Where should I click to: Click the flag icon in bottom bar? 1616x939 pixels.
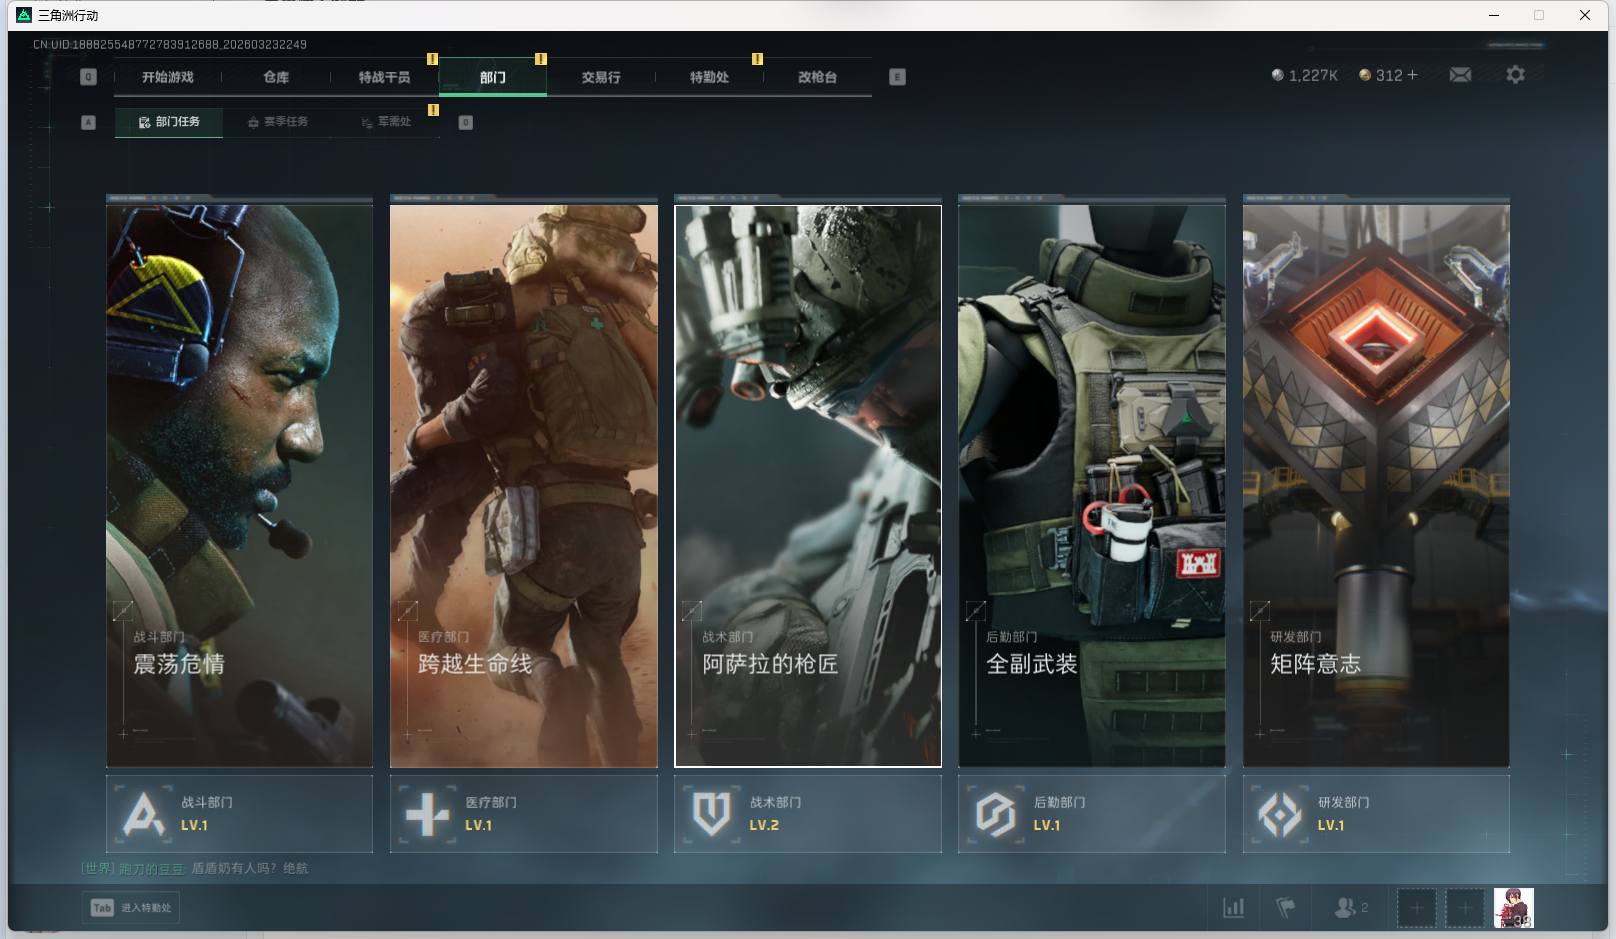(1286, 908)
